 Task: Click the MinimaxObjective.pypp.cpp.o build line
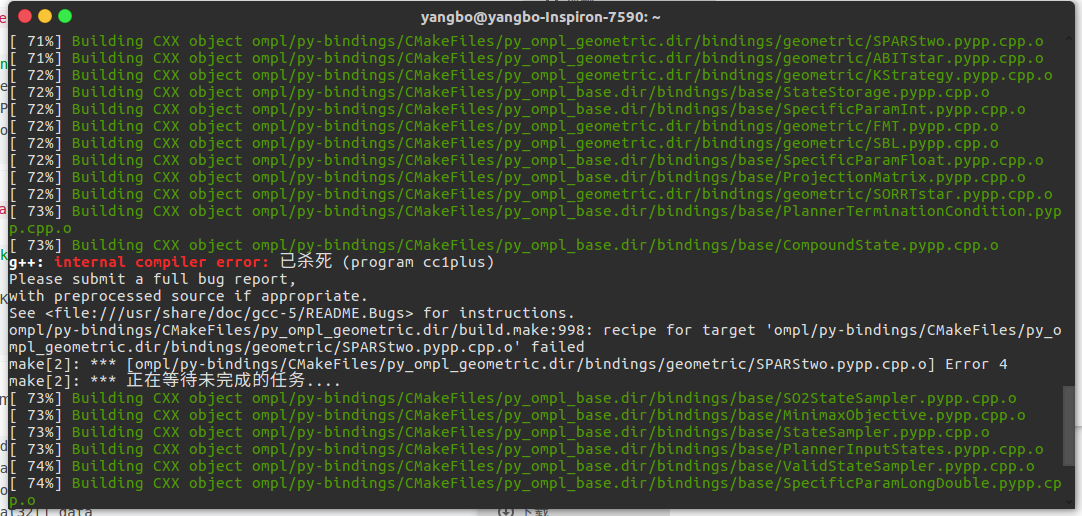click(517, 415)
